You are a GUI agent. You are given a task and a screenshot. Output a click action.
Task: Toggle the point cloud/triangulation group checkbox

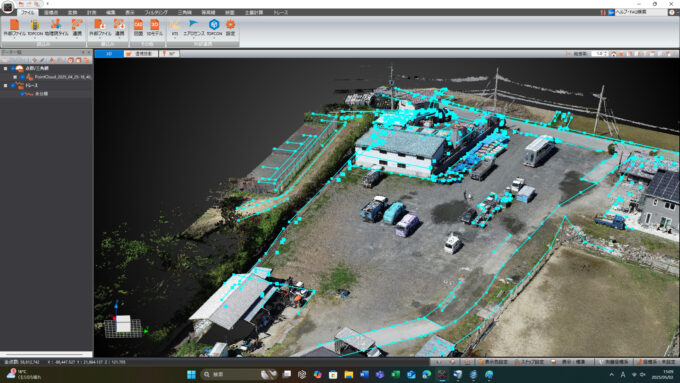pyautogui.click(x=13, y=69)
